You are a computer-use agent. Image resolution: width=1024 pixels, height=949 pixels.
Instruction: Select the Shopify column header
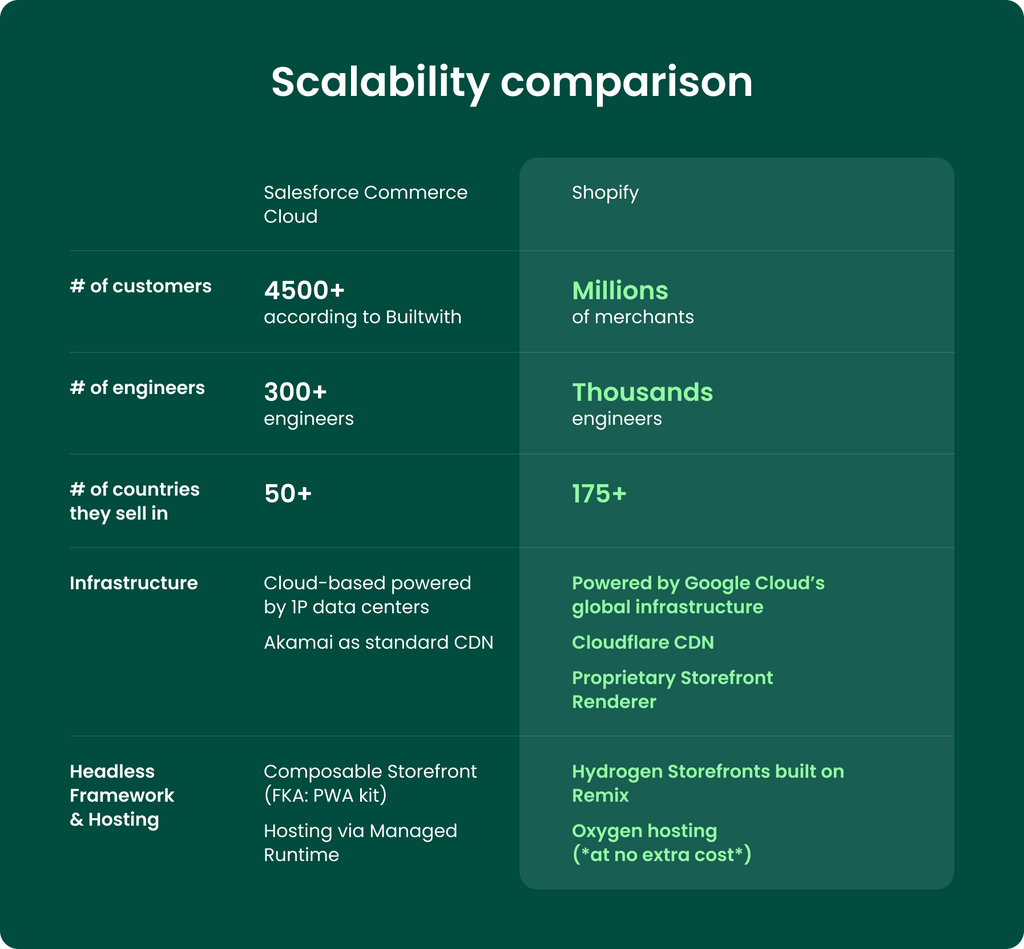pos(604,193)
